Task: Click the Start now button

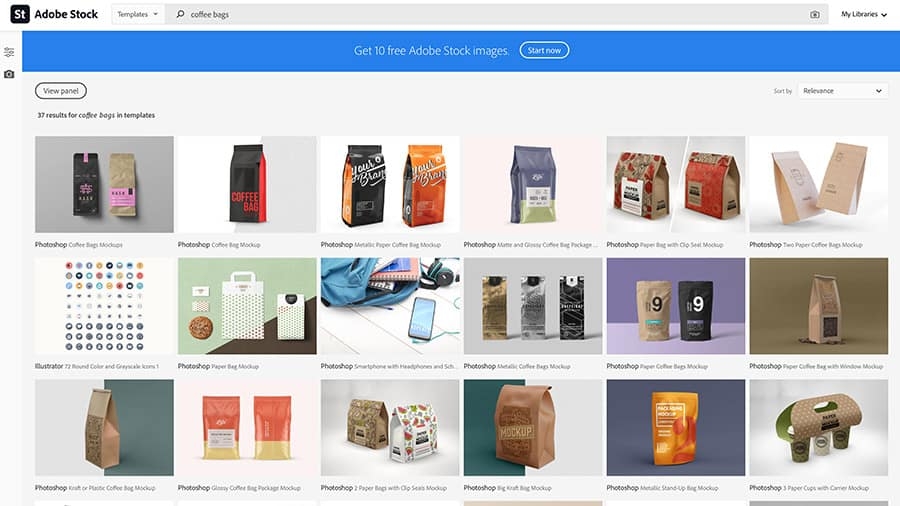Action: (544, 50)
